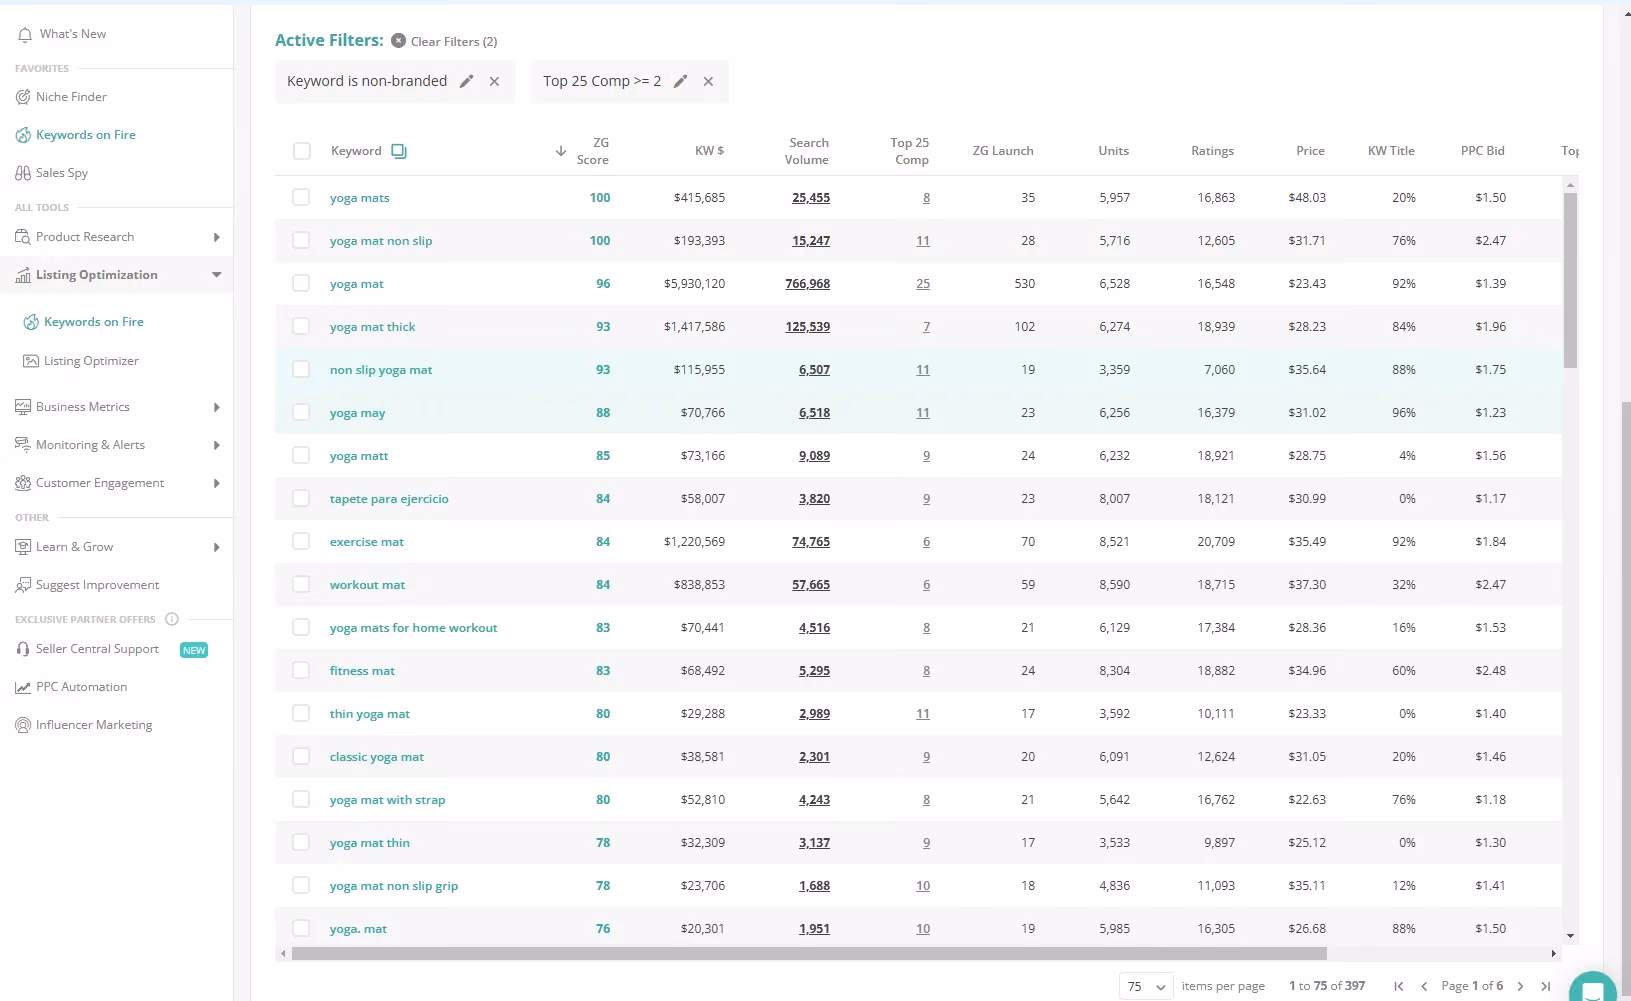
Task: Click the Listing Optimizer sidebar icon
Action: [x=31, y=361]
